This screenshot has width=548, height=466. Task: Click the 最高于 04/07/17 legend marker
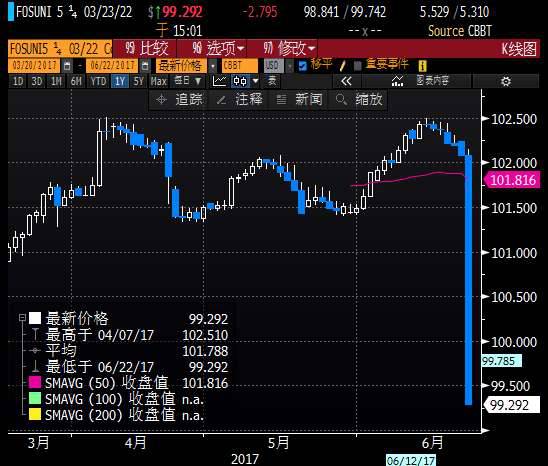(x=35, y=335)
